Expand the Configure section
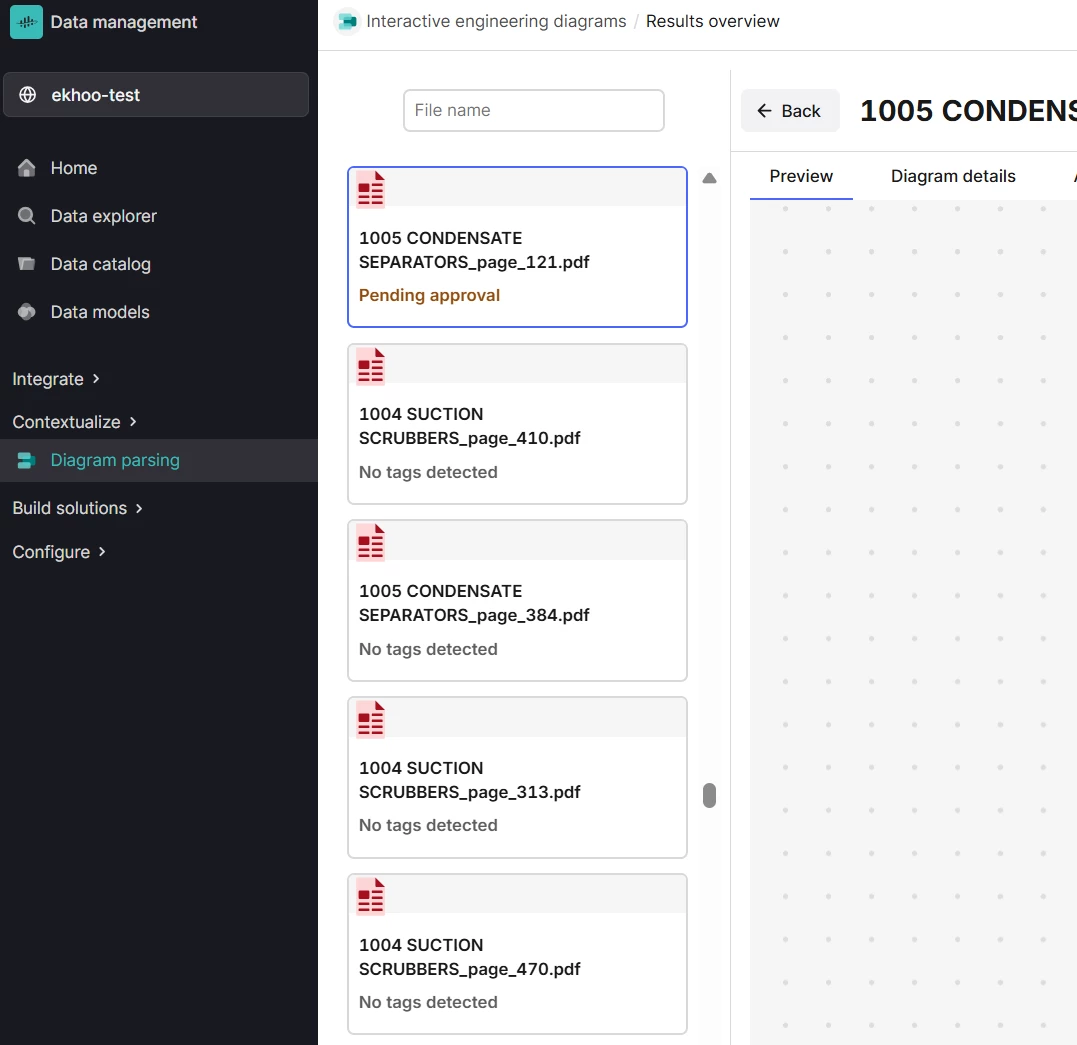 click(x=59, y=552)
